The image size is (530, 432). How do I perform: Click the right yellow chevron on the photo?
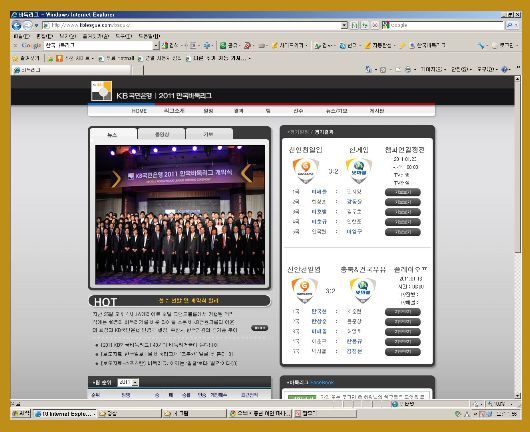click(246, 173)
